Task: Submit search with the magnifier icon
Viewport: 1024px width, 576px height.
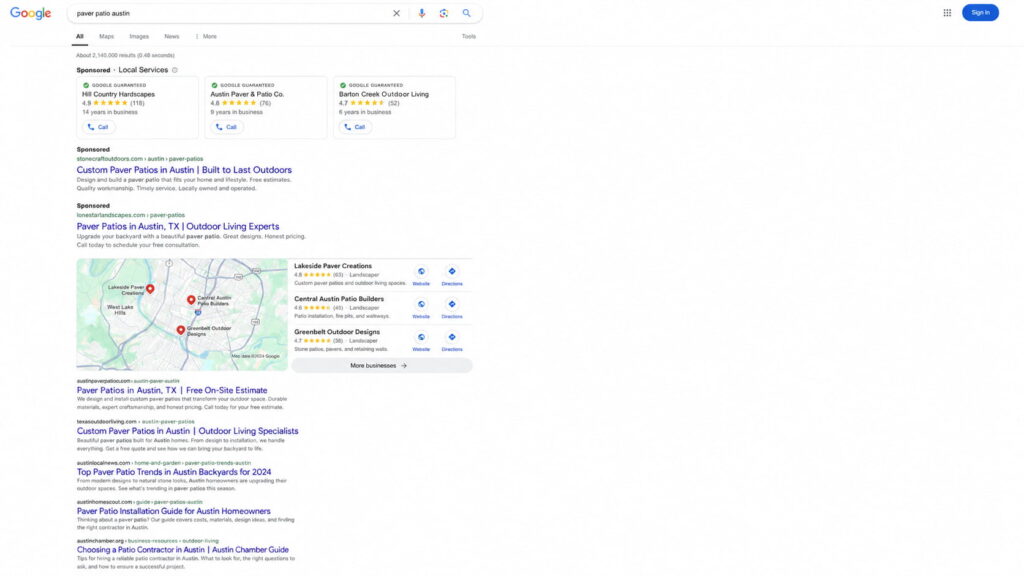Action: coord(466,13)
